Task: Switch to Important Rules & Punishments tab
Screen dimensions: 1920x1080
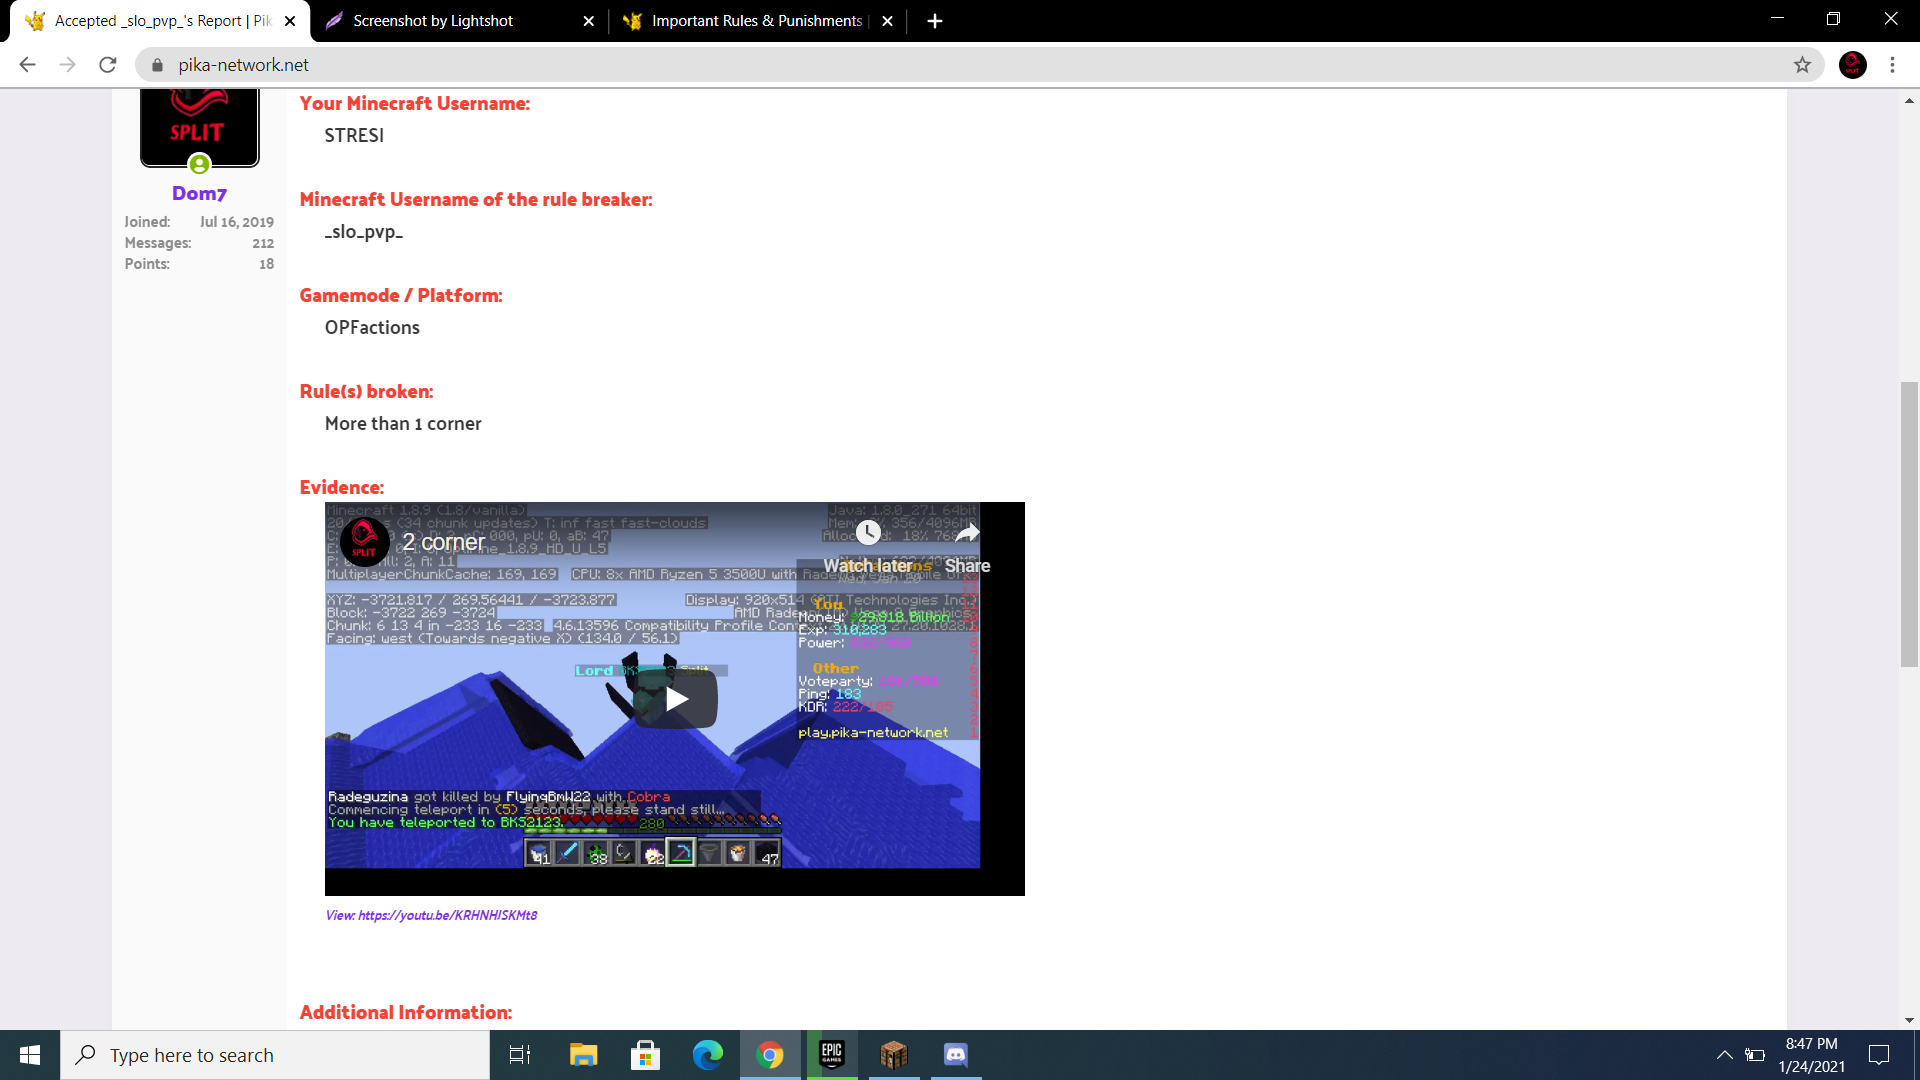Action: (x=755, y=21)
